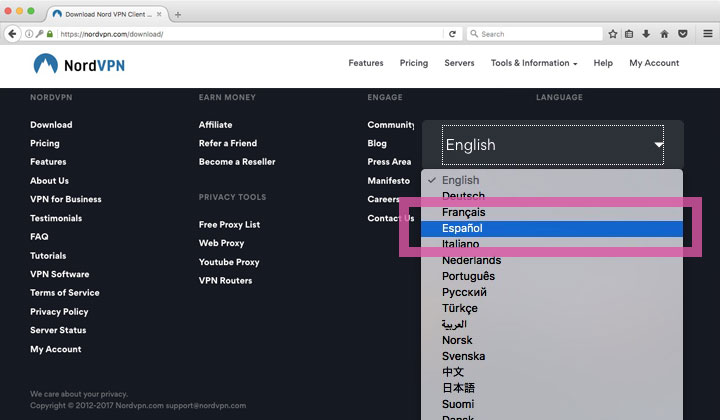Choose 日本語 in the language list
Screen dimensions: 720x420
[552, 388]
